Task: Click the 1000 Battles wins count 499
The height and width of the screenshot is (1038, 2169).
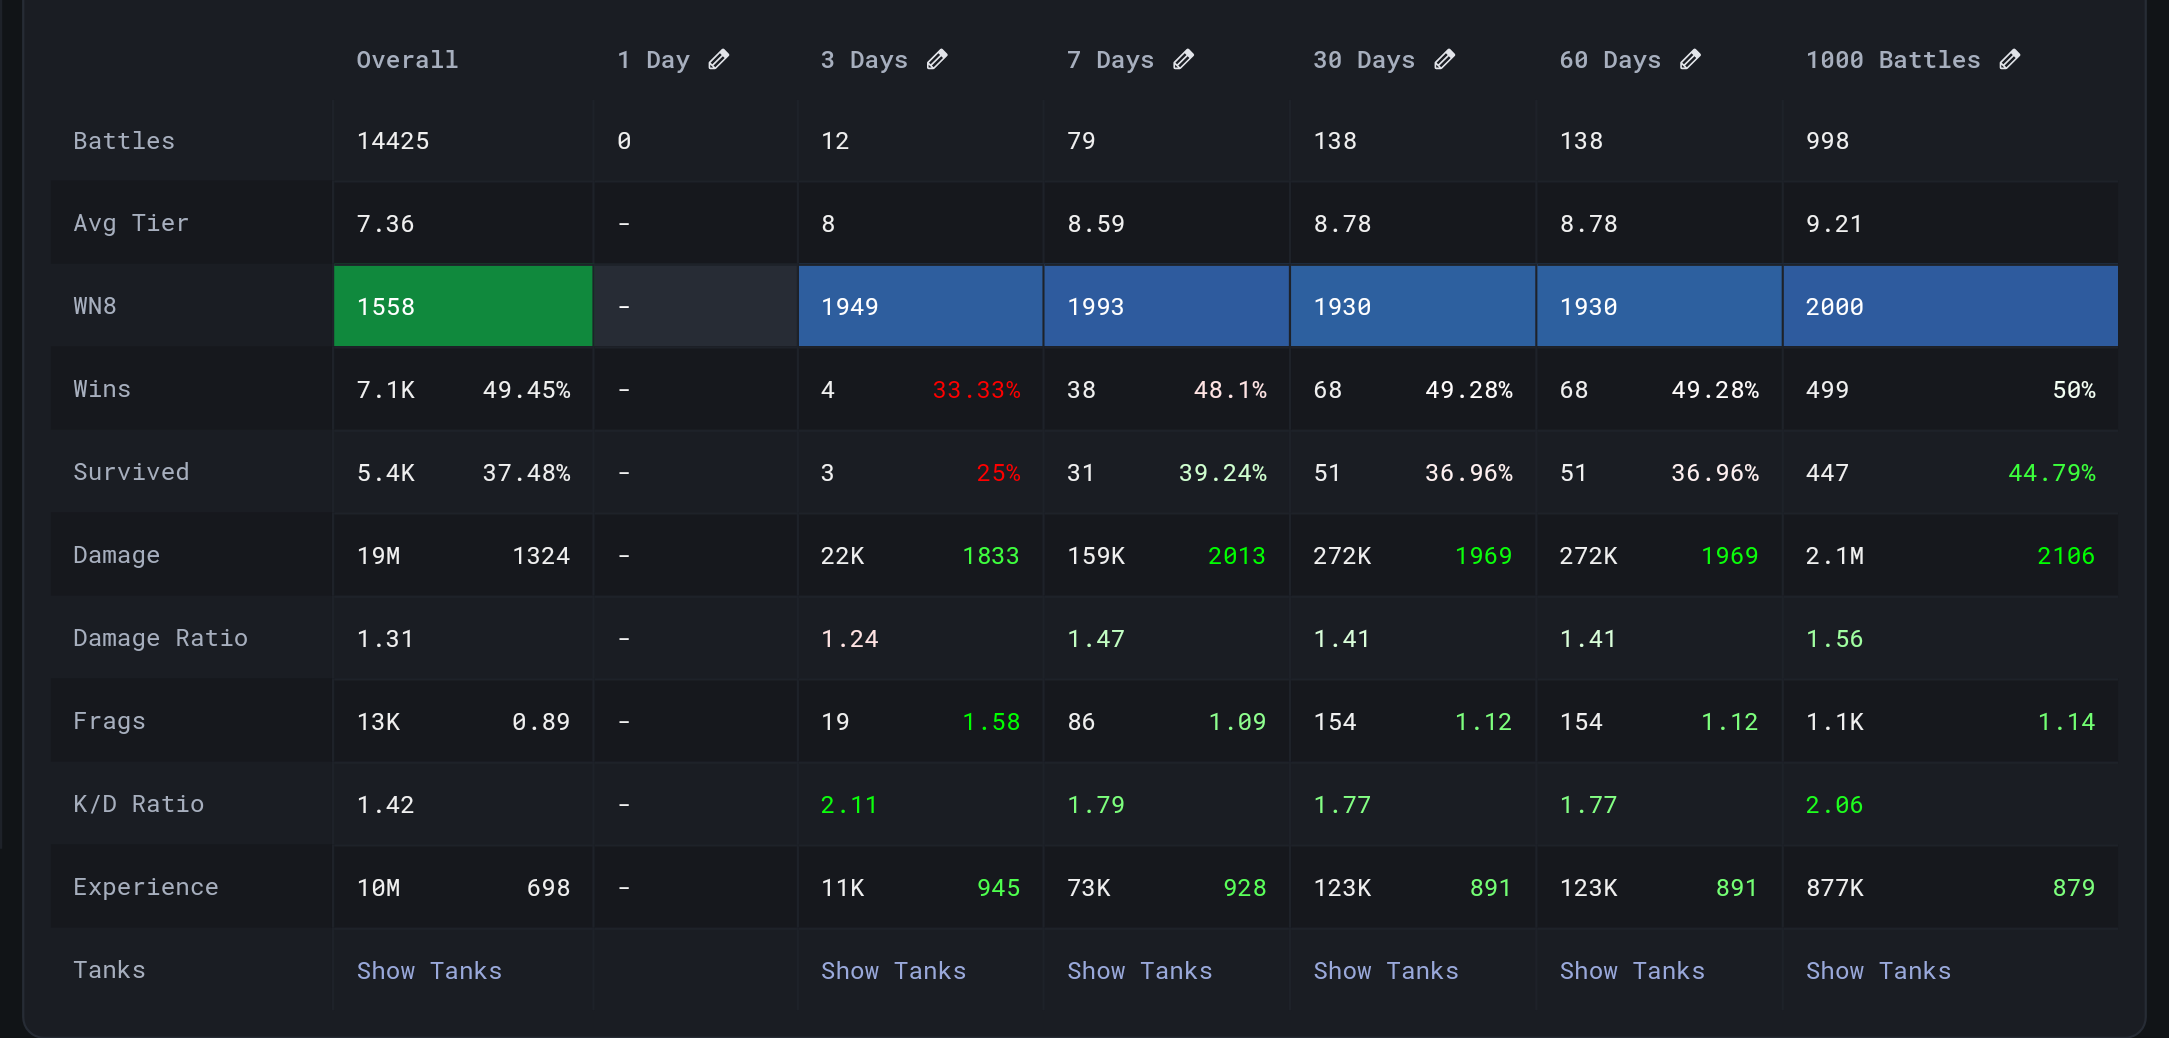Action: tap(1827, 390)
